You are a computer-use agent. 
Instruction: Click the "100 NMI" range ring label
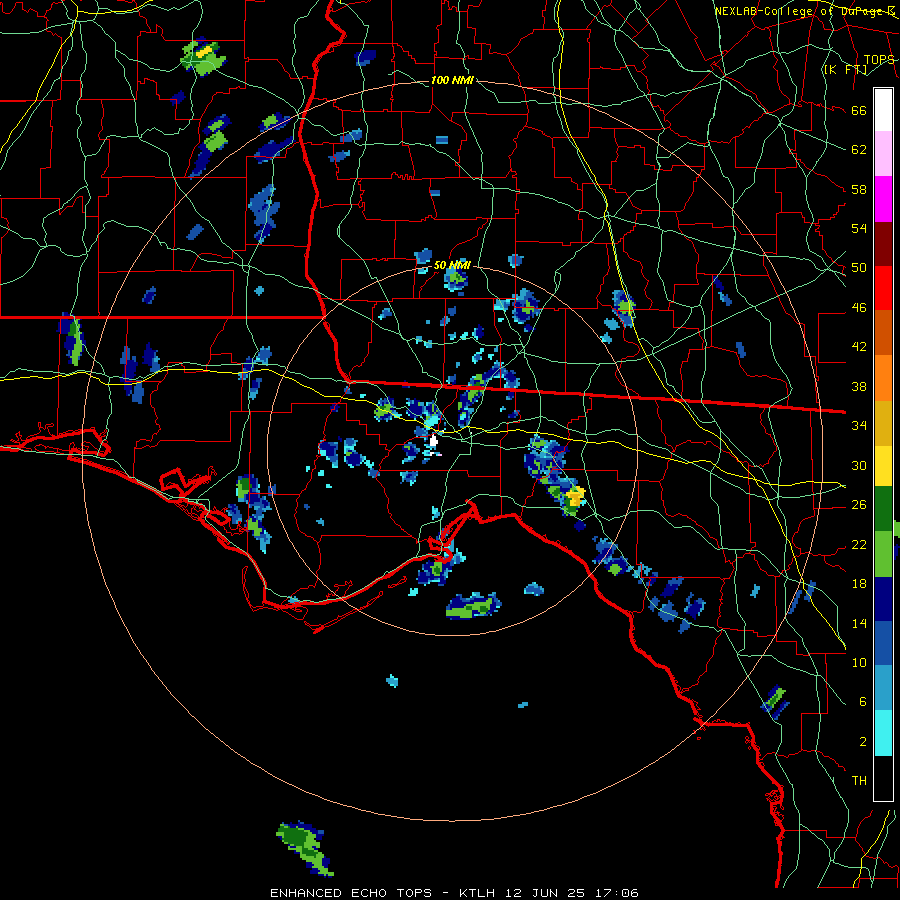pos(452,80)
